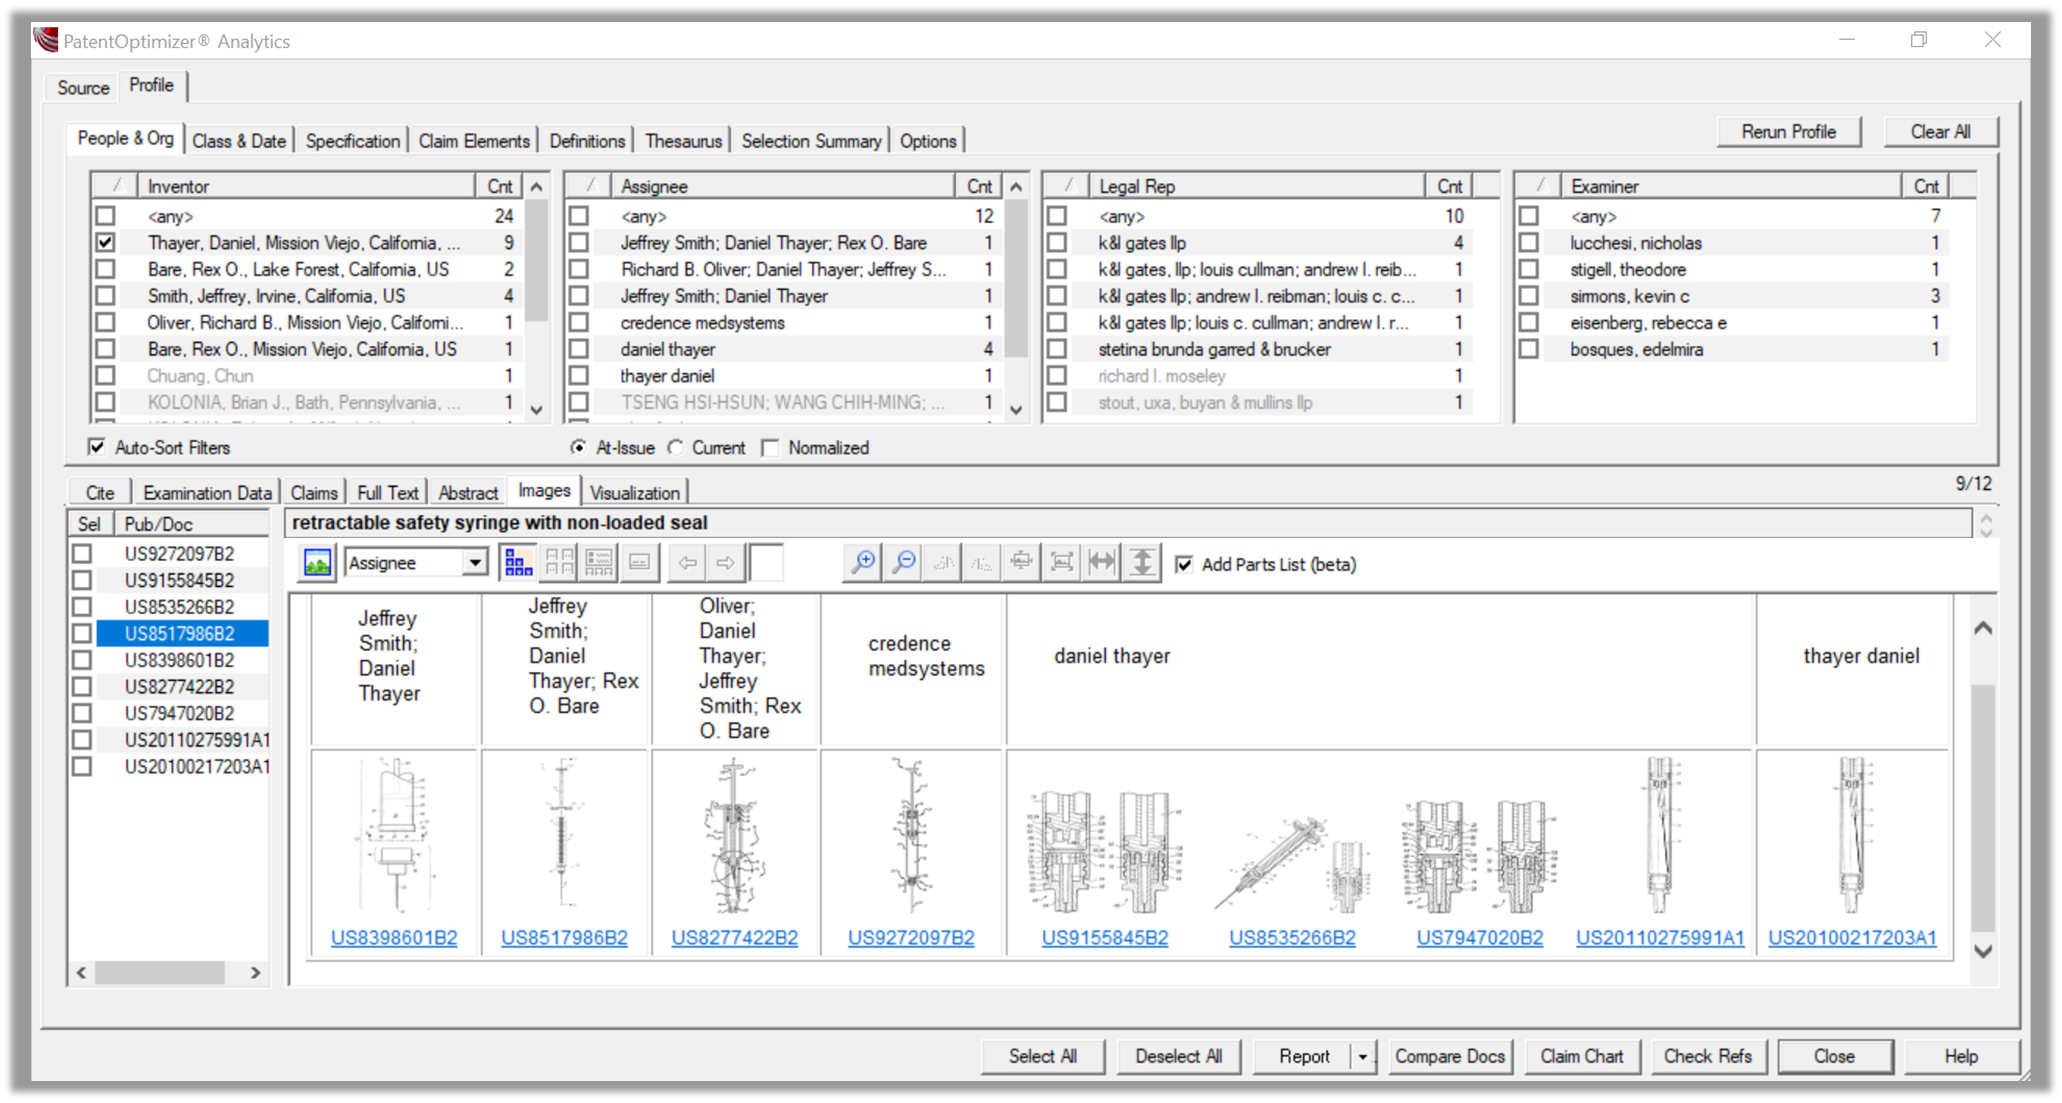Click the Inventor list vertical scrollbar thumb

point(537,262)
